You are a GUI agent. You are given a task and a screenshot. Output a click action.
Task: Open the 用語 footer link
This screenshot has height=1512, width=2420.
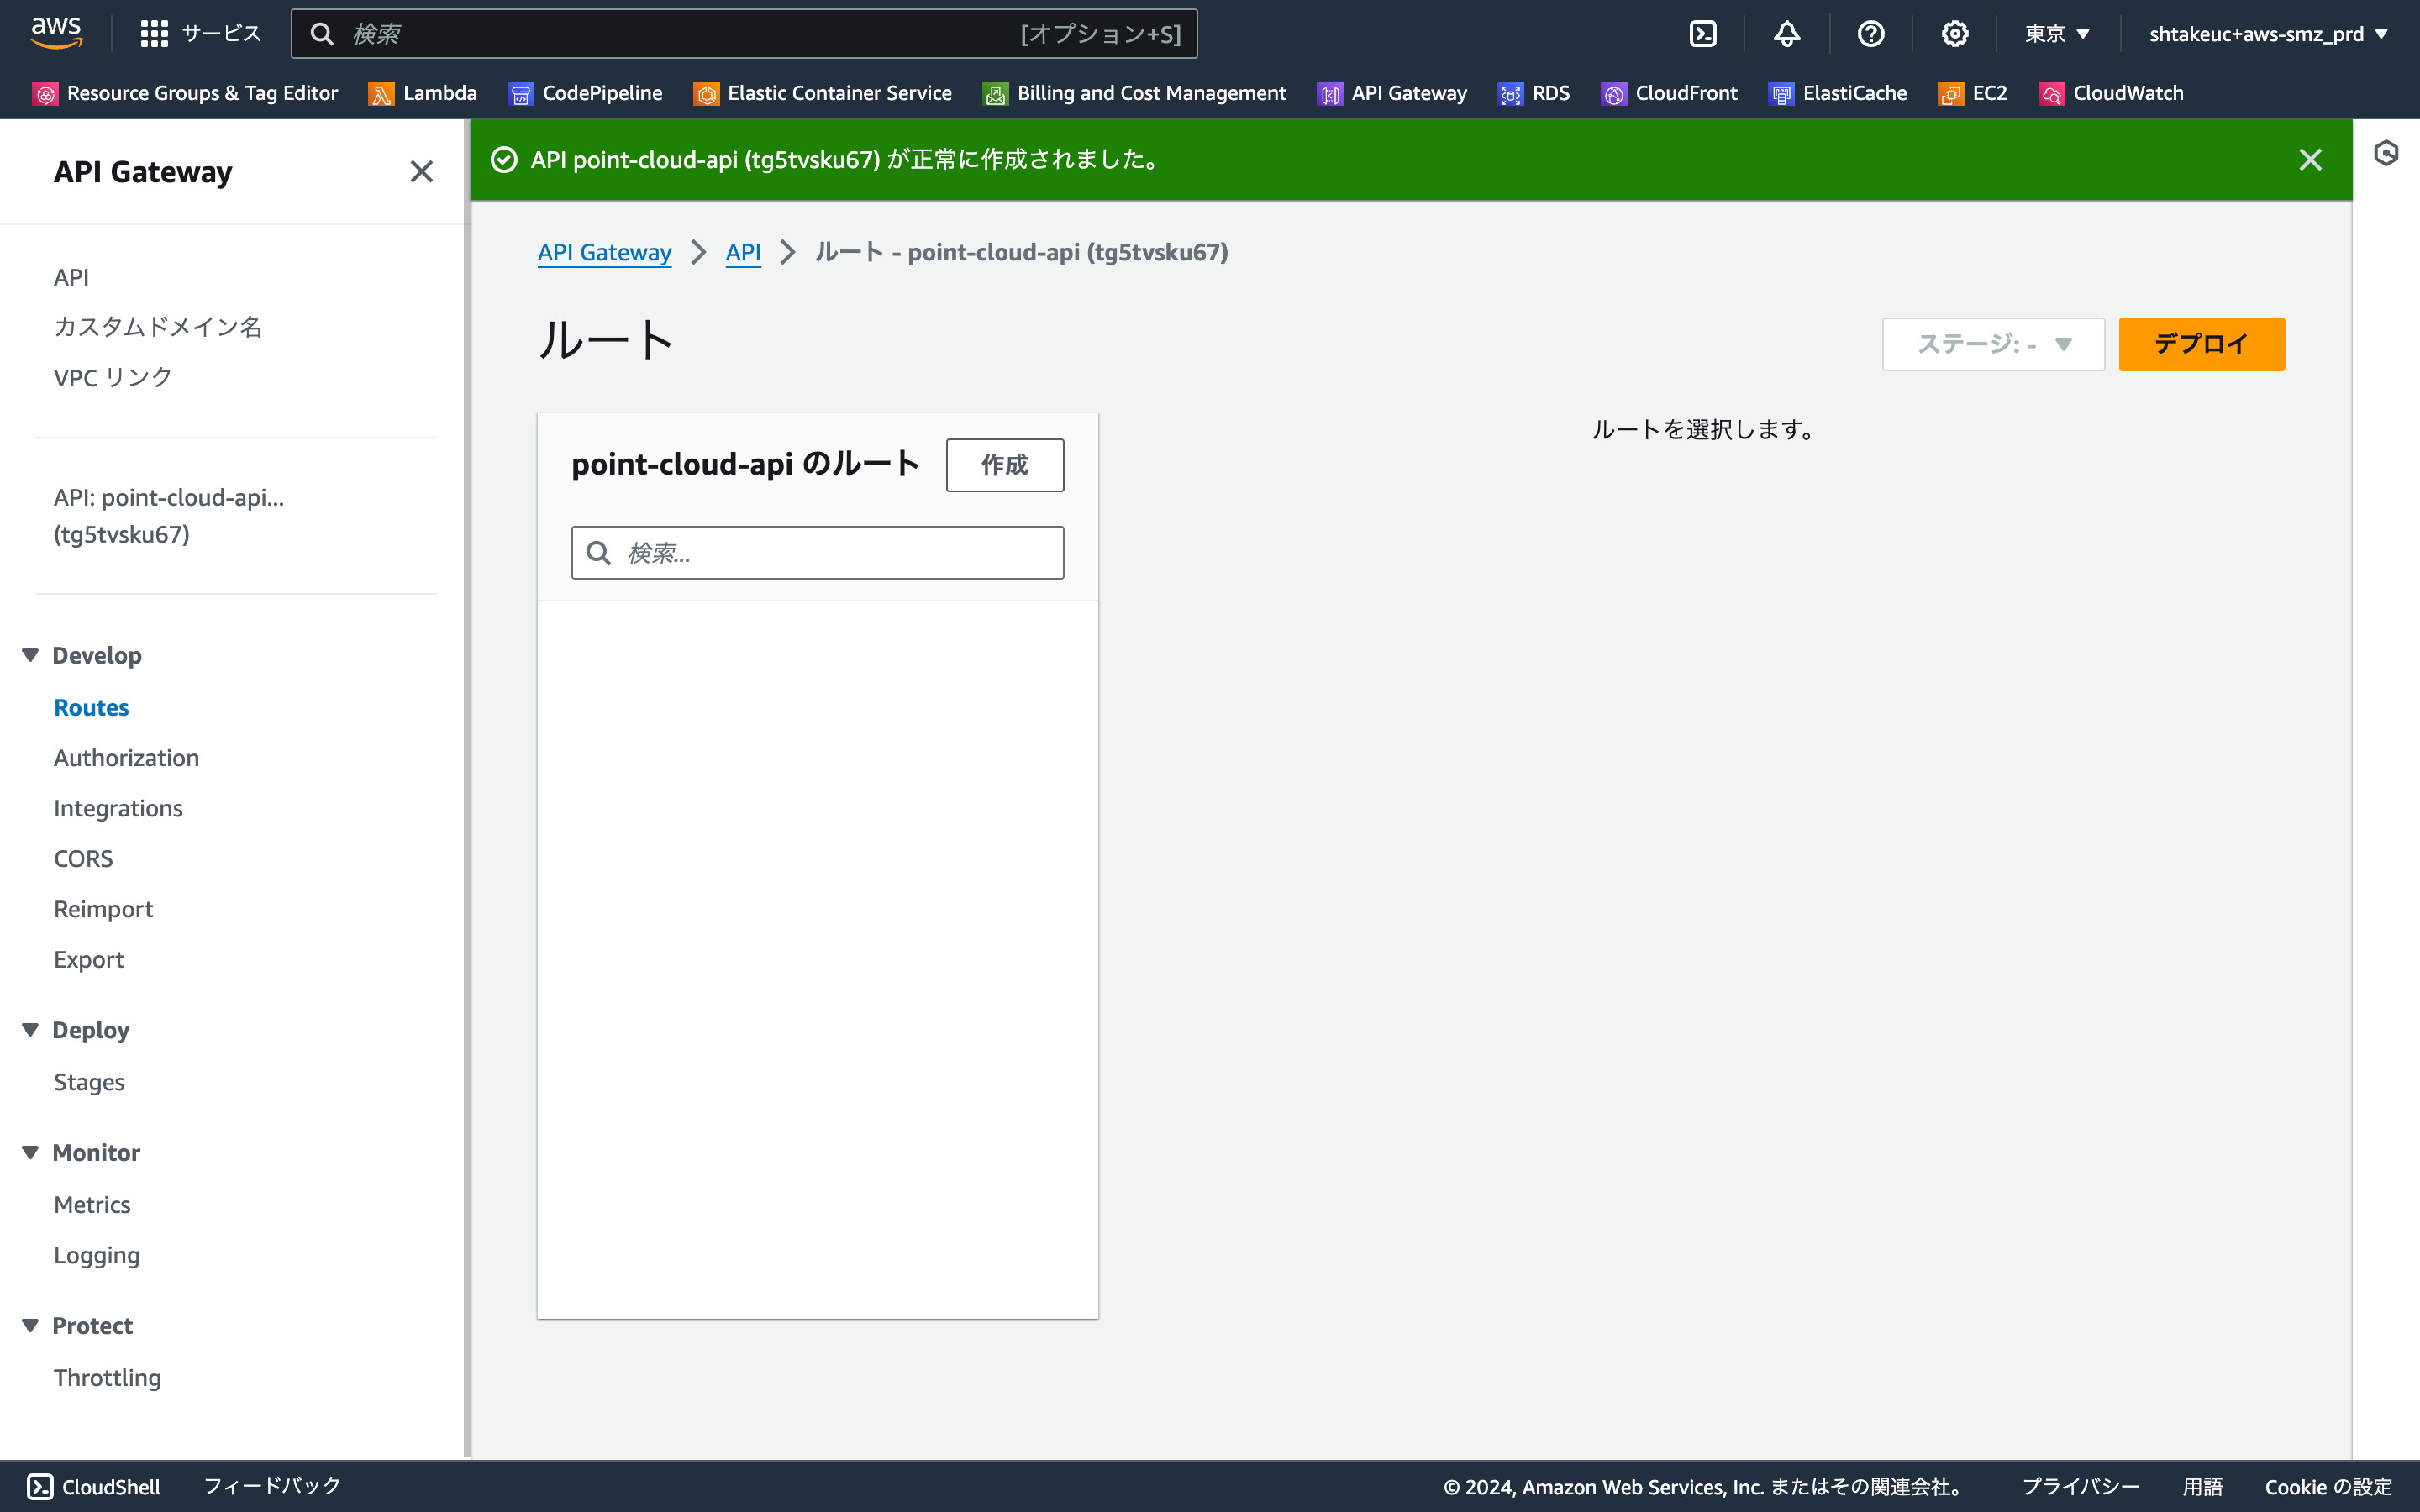(2202, 1486)
